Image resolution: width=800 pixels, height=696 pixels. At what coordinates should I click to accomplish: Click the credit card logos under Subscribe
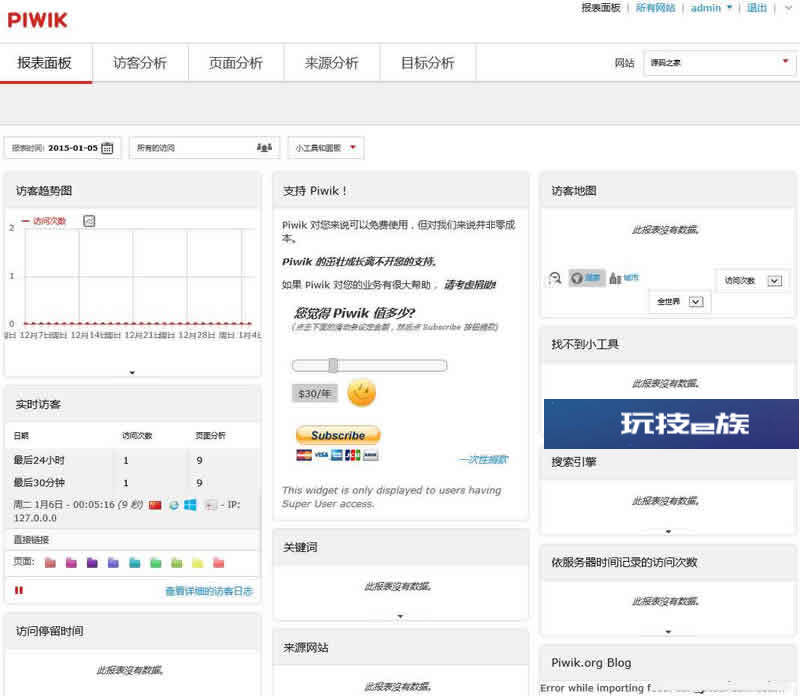click(337, 455)
